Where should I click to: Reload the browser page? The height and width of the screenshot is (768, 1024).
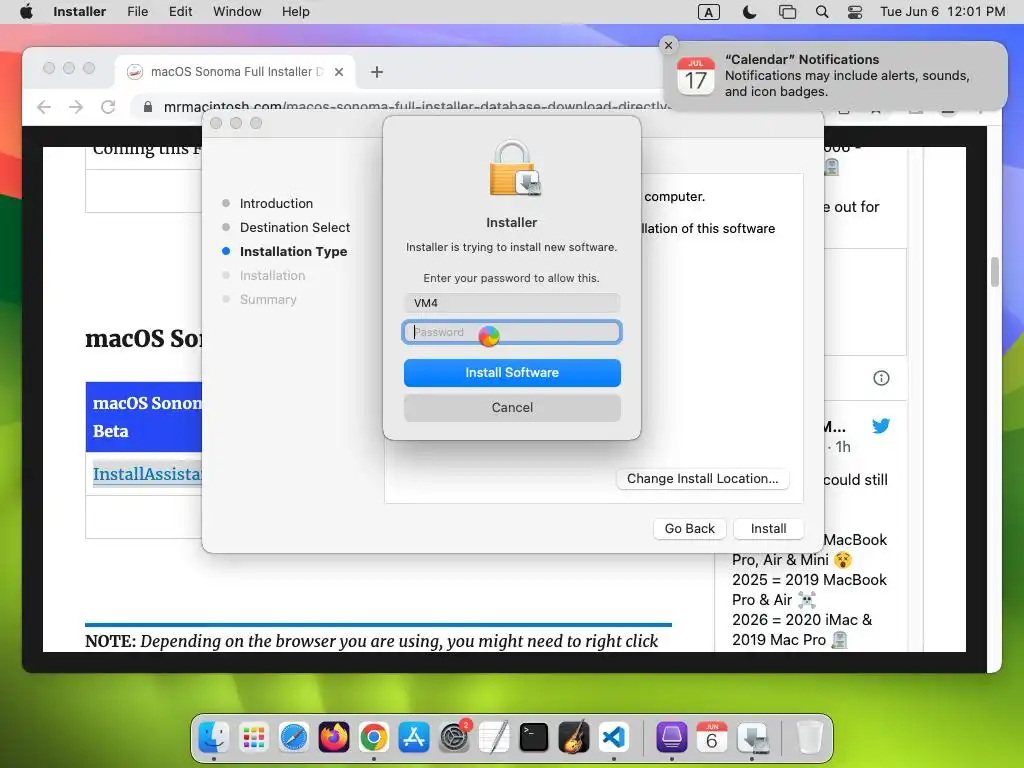point(108,107)
